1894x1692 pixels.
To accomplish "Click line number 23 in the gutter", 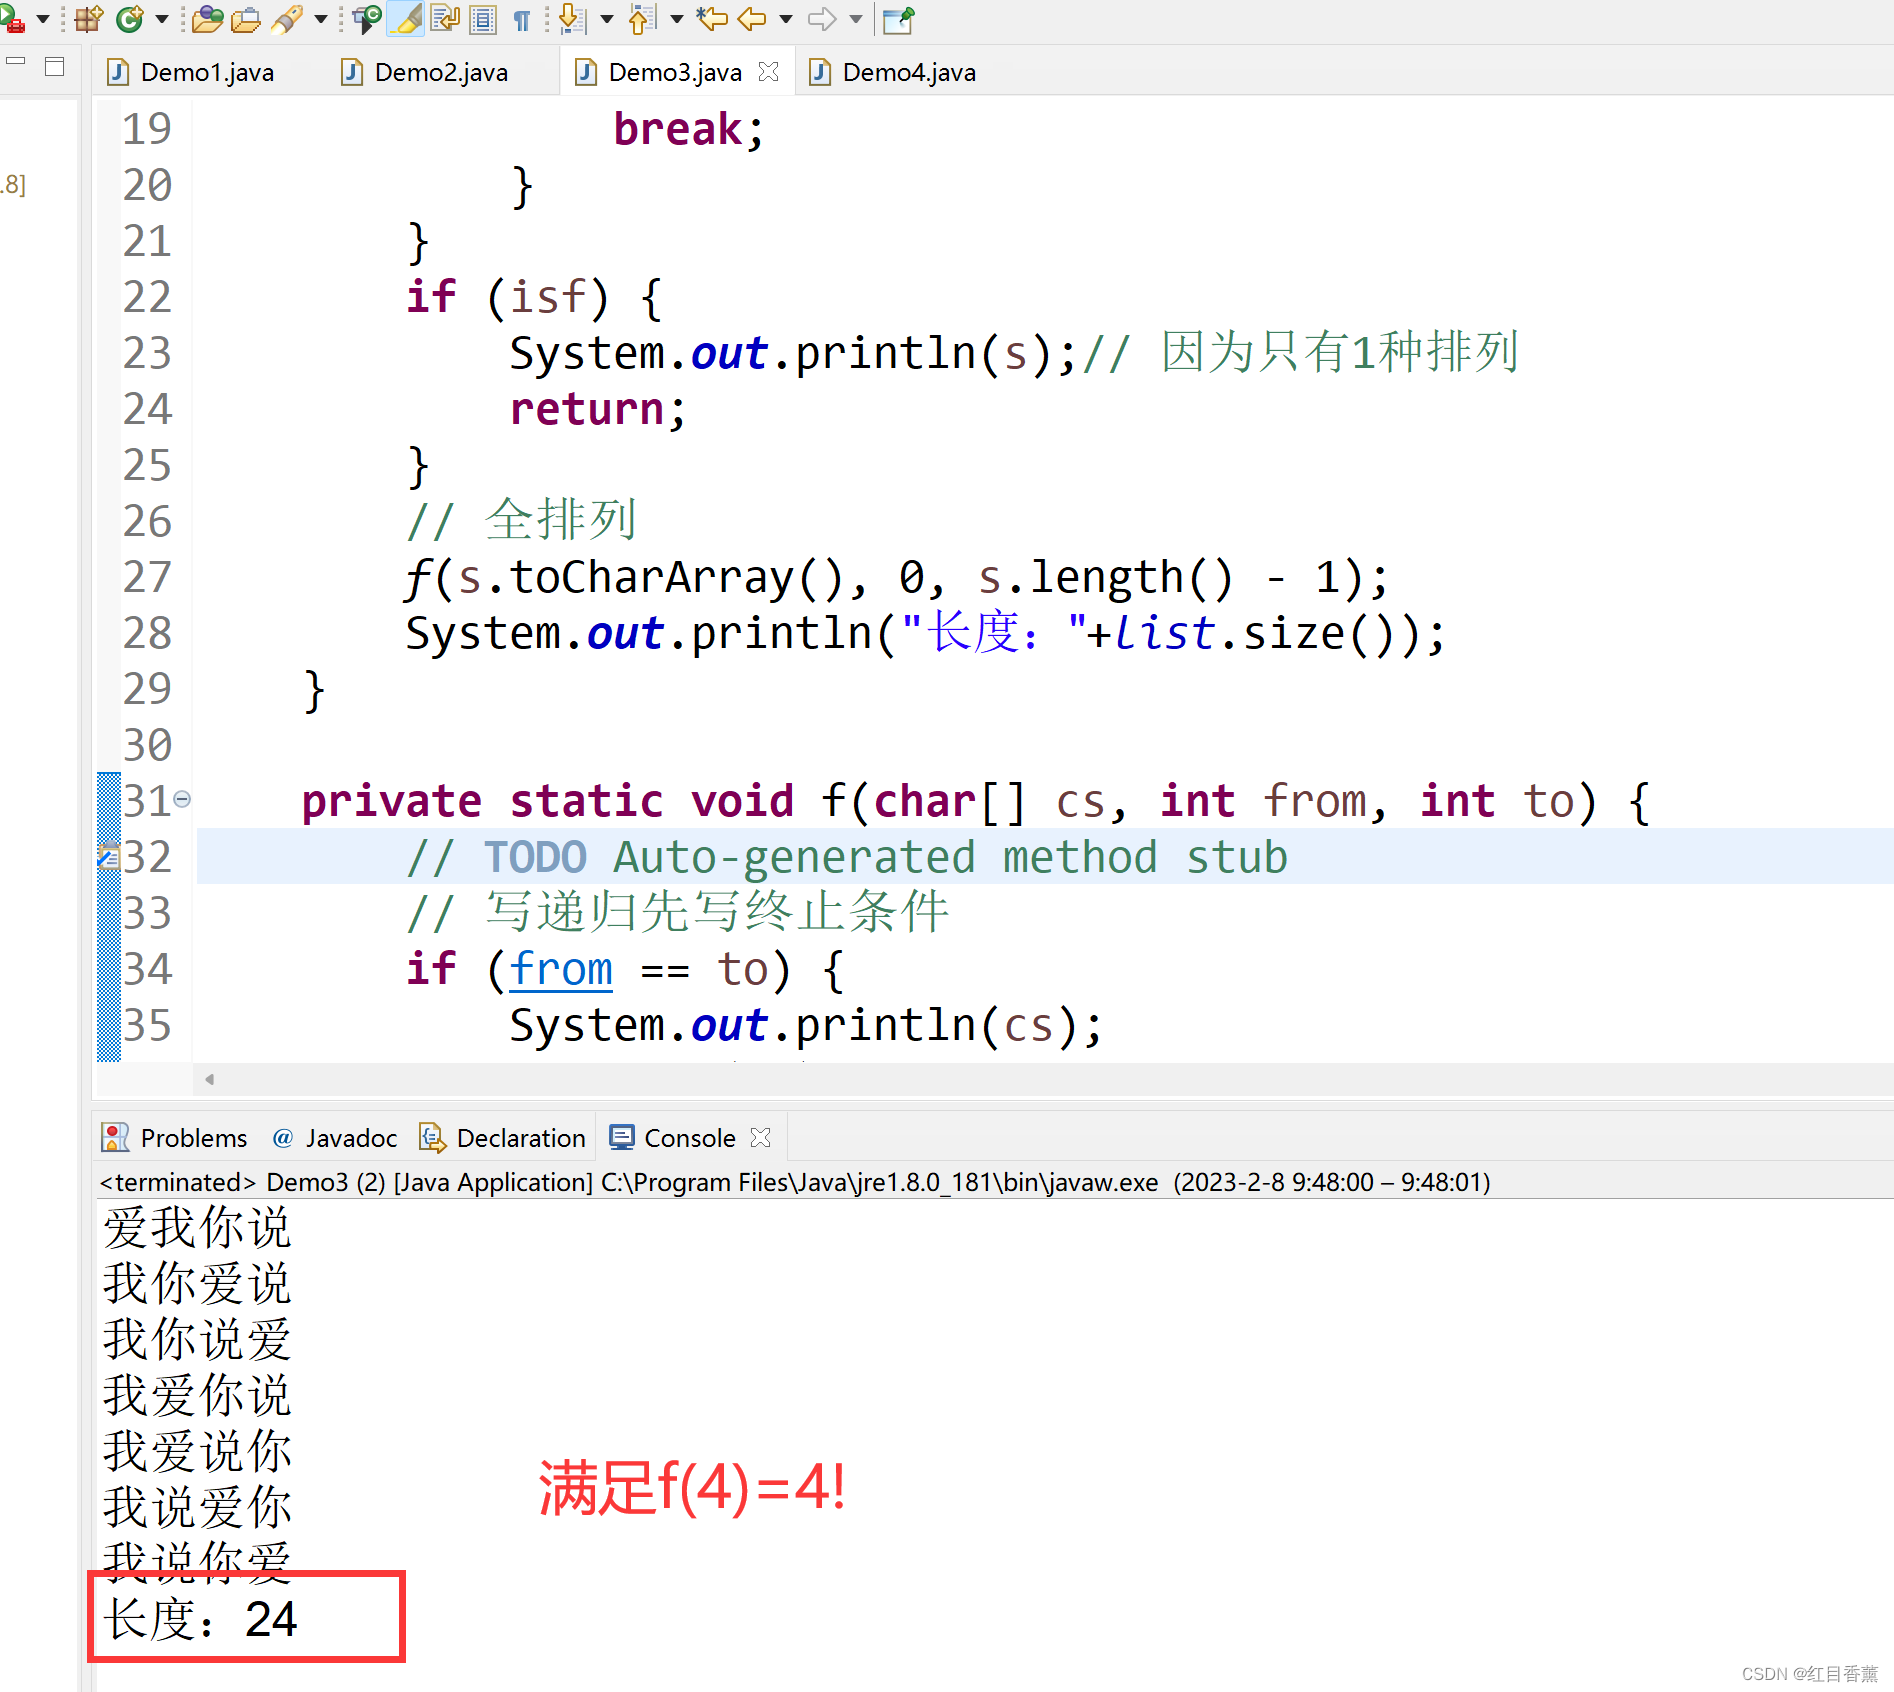I will click(x=147, y=353).
